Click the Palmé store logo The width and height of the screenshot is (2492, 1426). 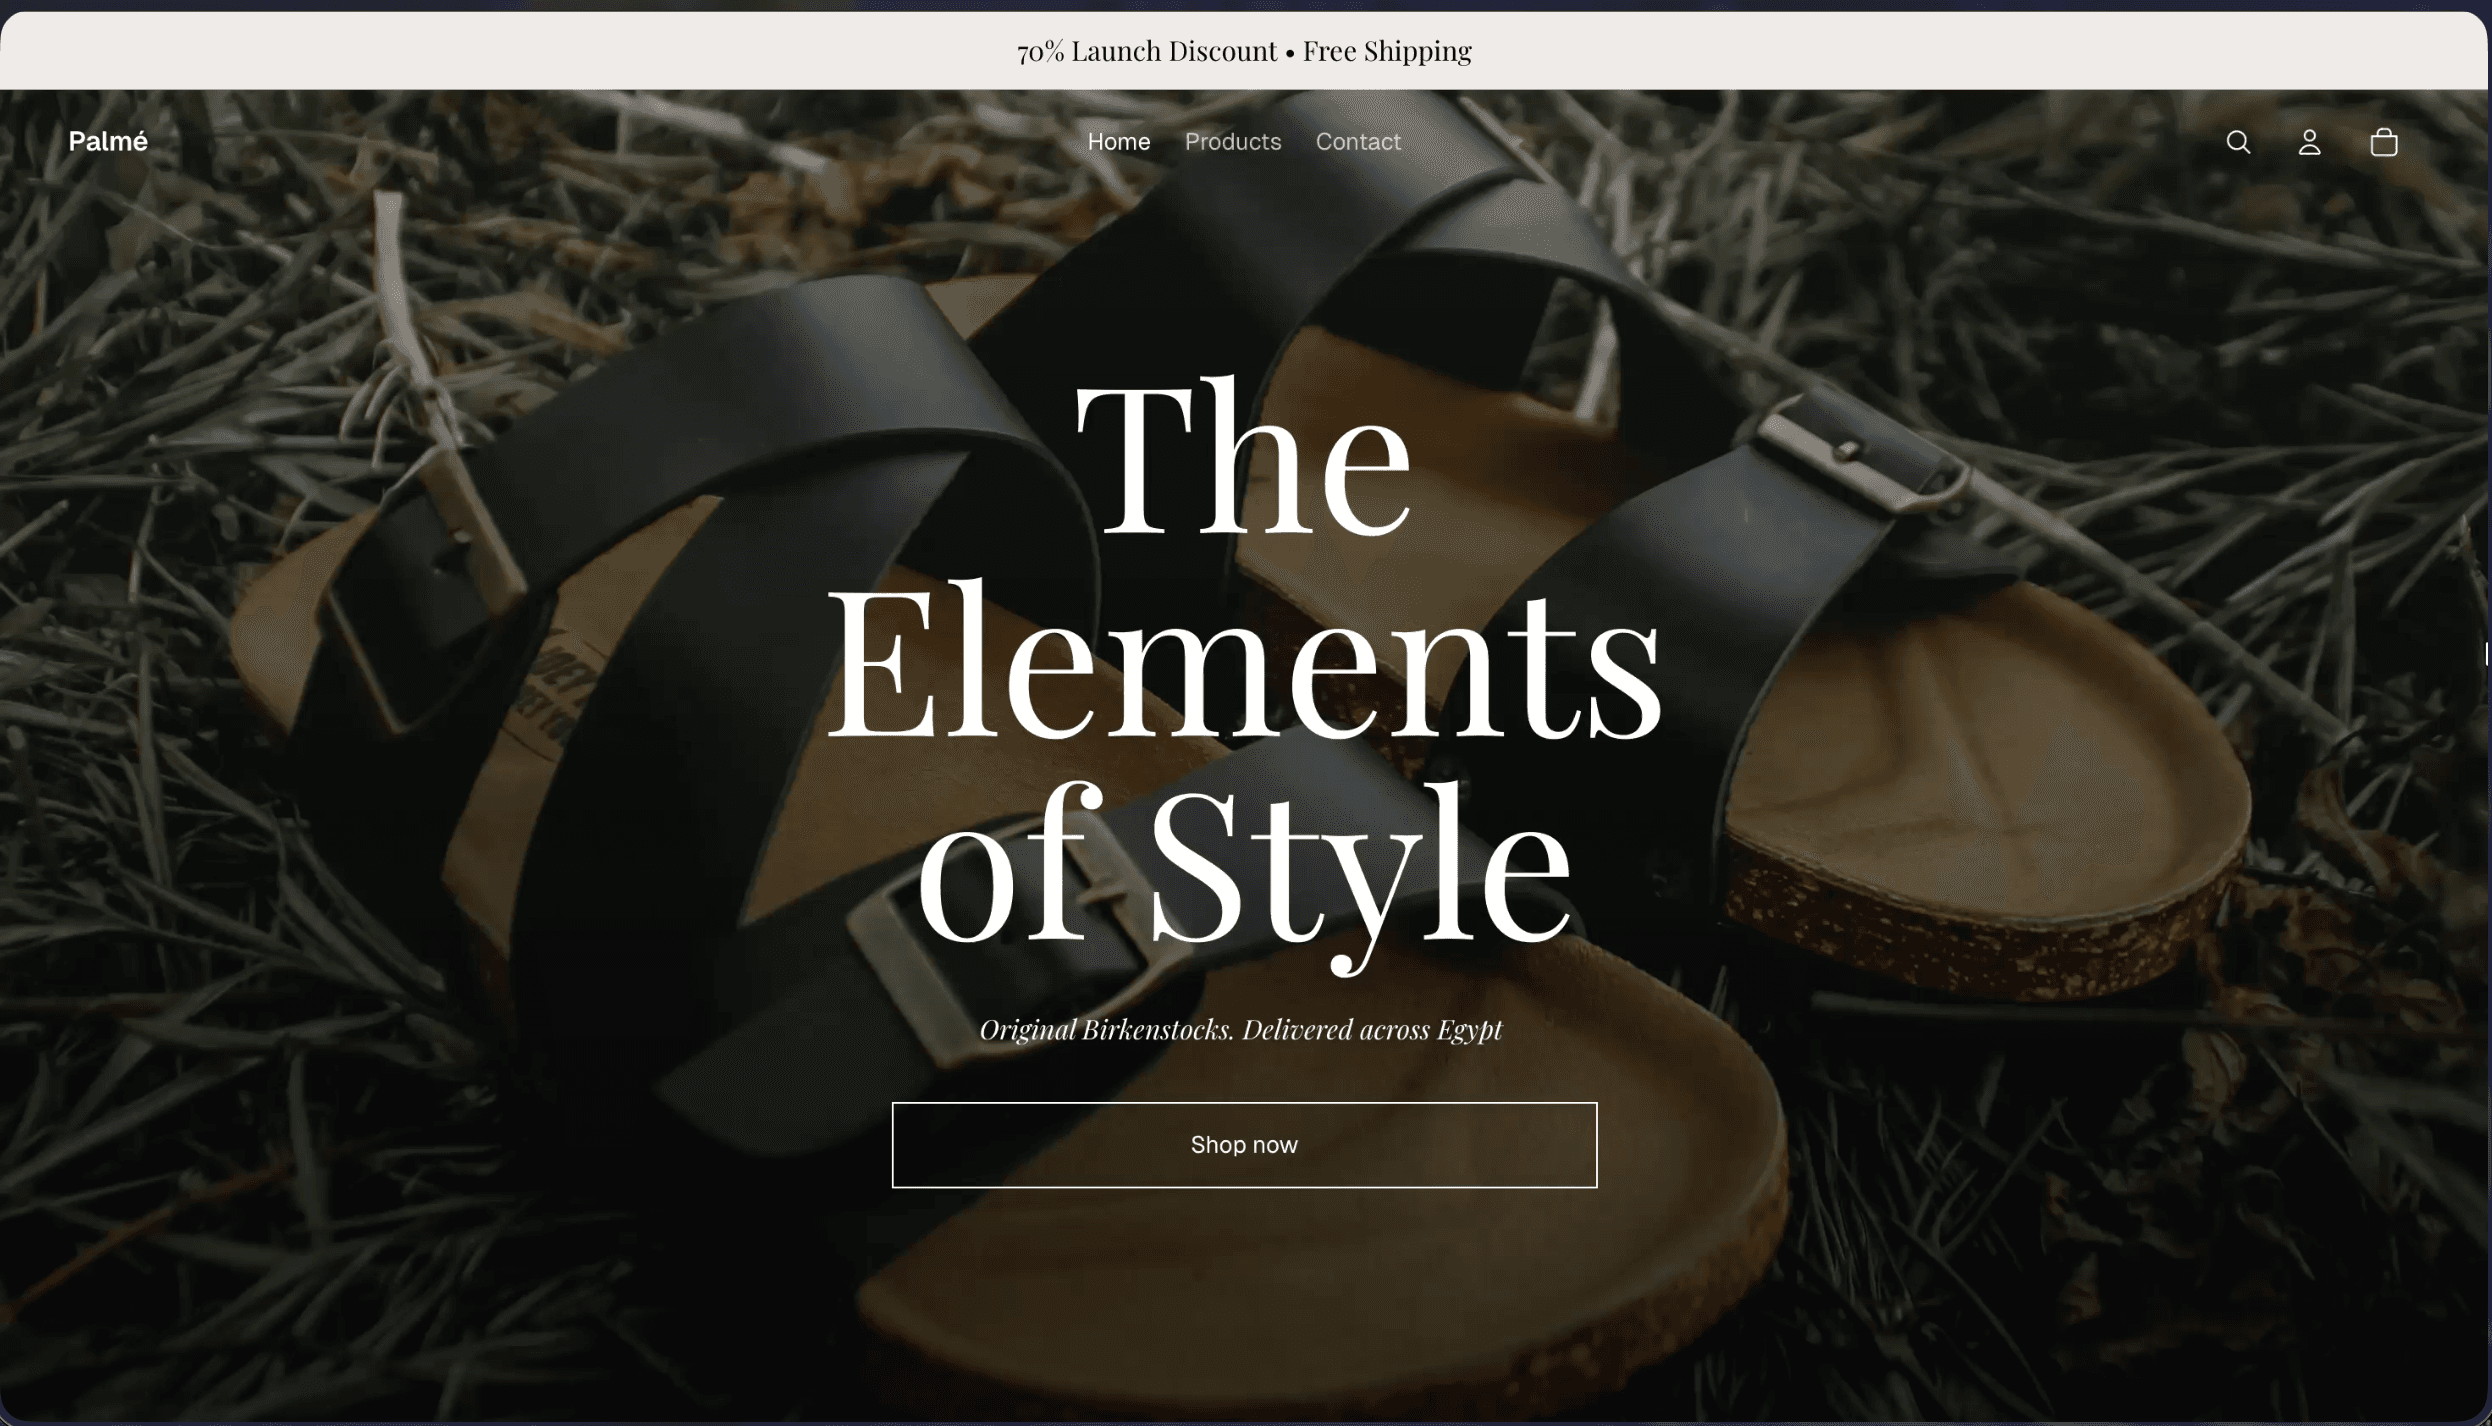coord(108,141)
